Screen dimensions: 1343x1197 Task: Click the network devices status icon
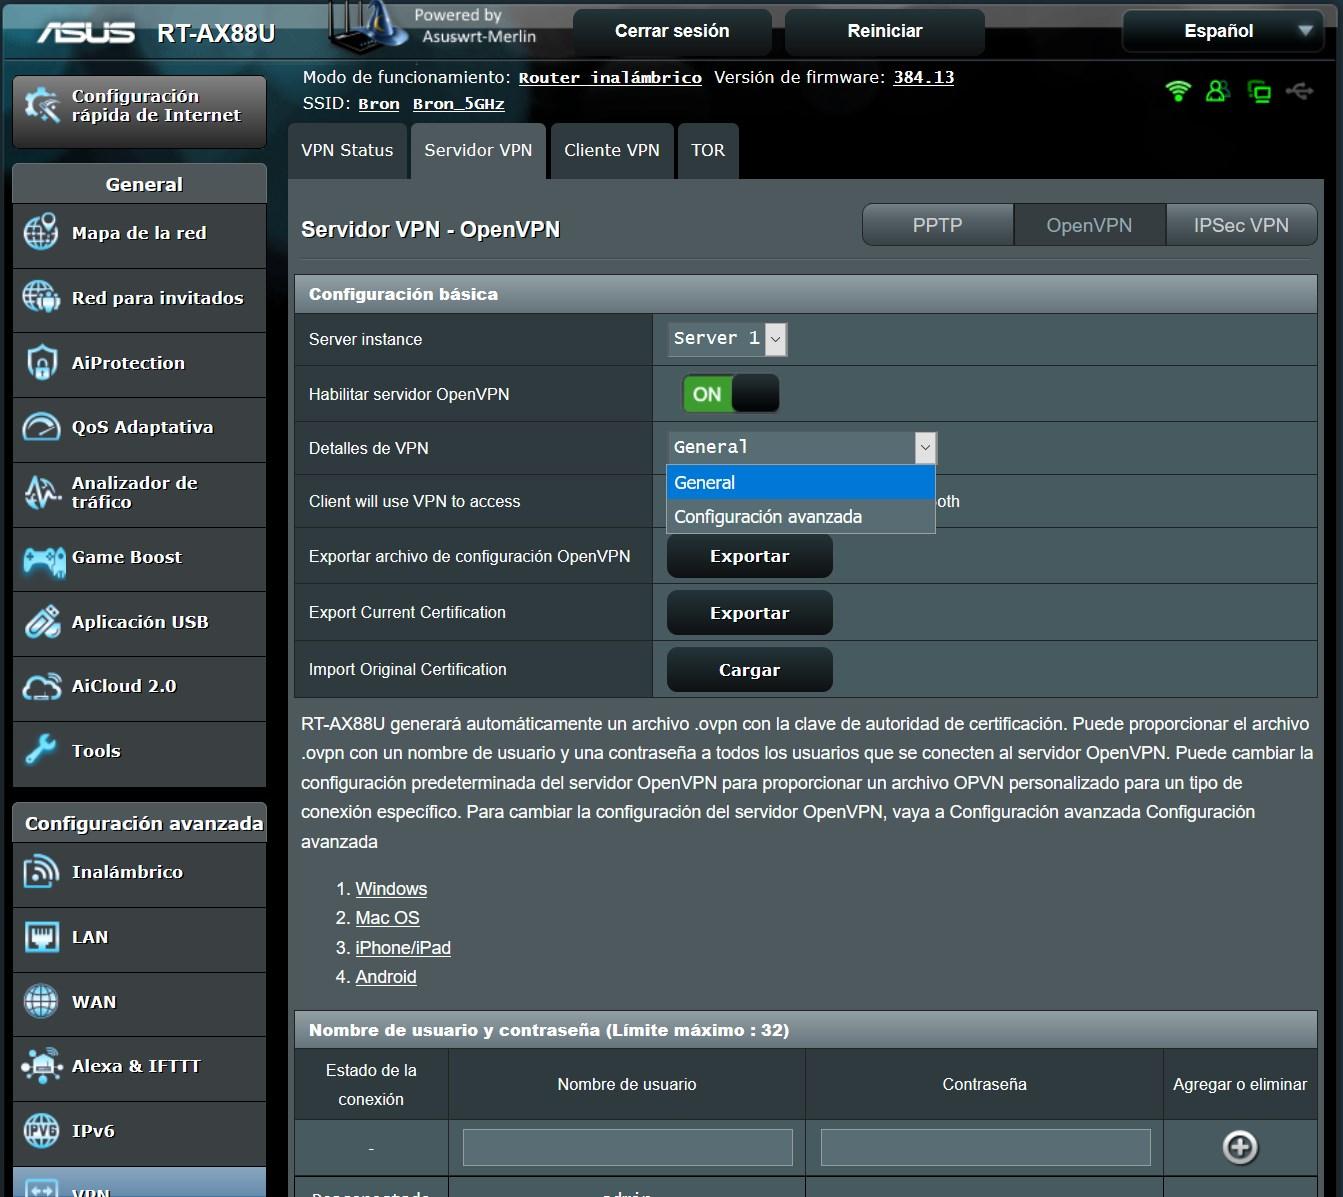[x=1259, y=92]
